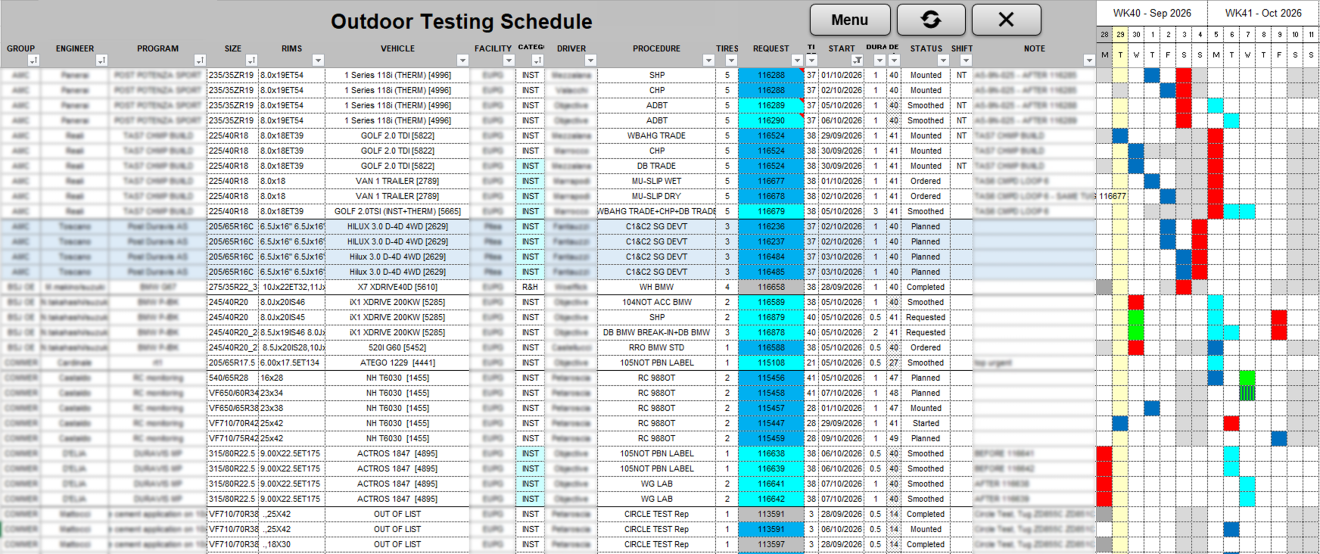1320x554 pixels.
Task: Select request cell 116642
Action: click(771, 498)
